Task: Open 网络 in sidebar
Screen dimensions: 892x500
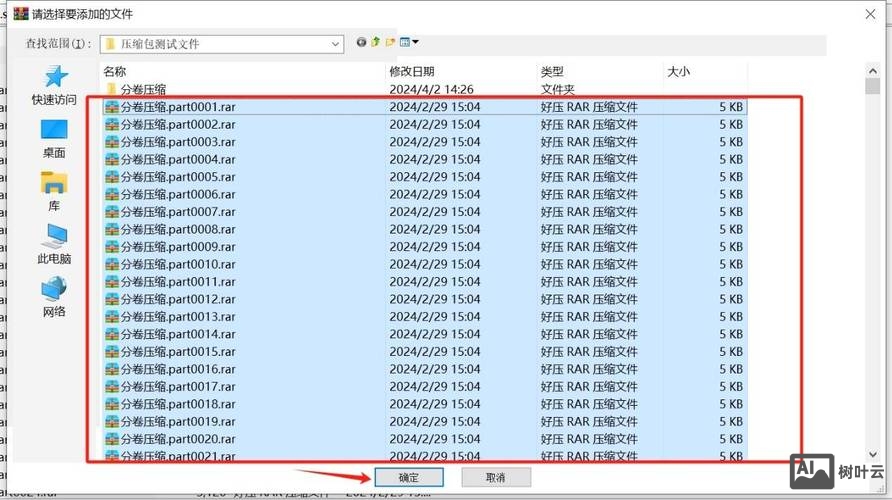Action: pos(54,297)
